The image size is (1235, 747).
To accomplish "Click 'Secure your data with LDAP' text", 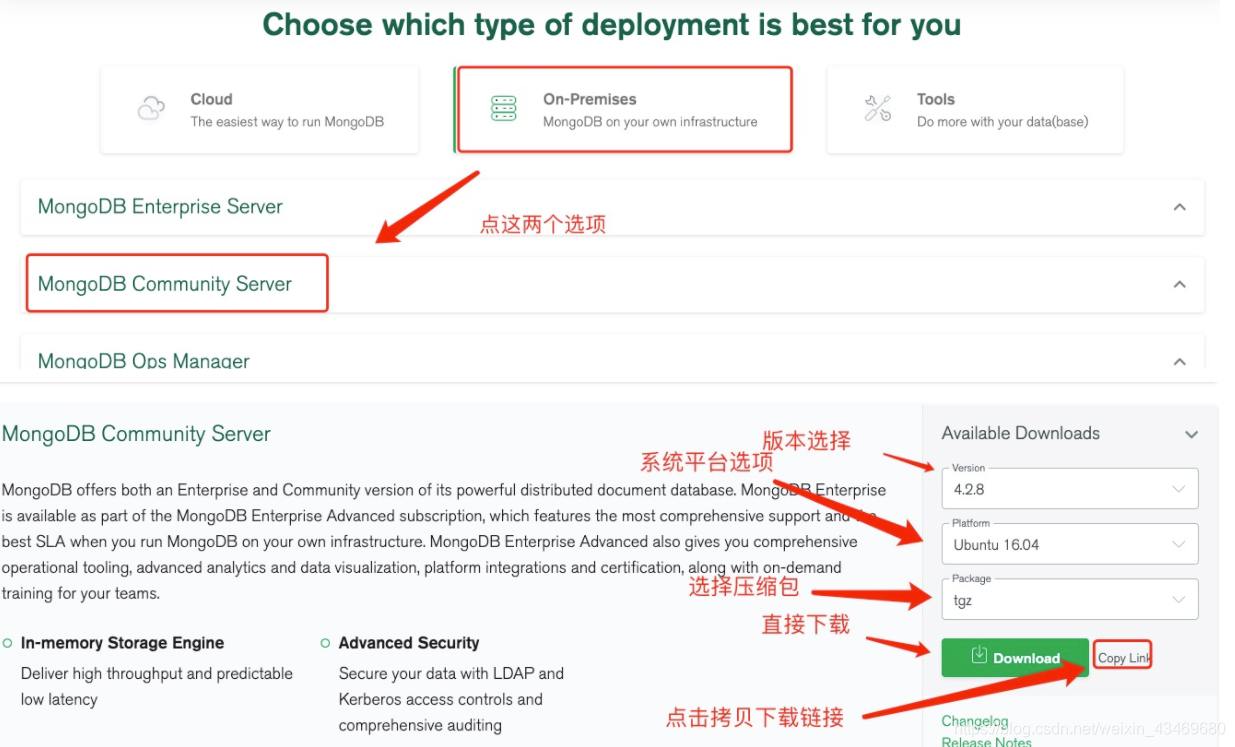I will (451, 674).
